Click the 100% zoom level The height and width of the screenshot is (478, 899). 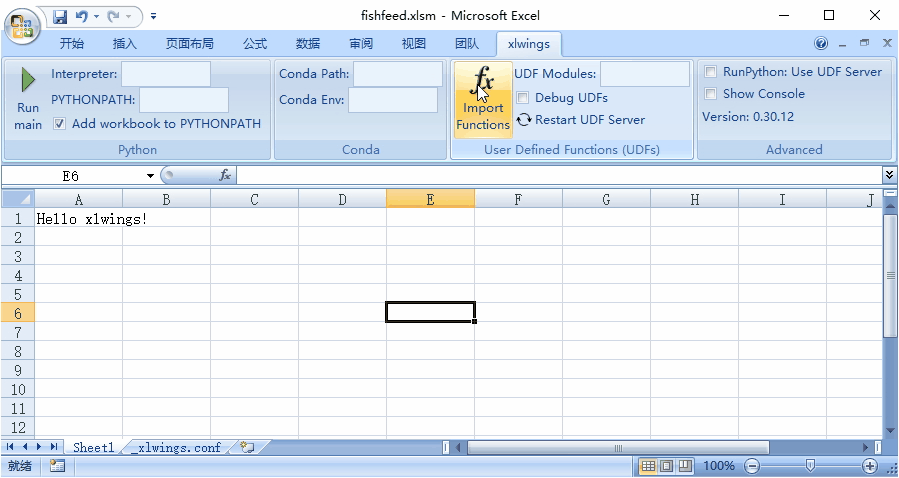pos(719,466)
